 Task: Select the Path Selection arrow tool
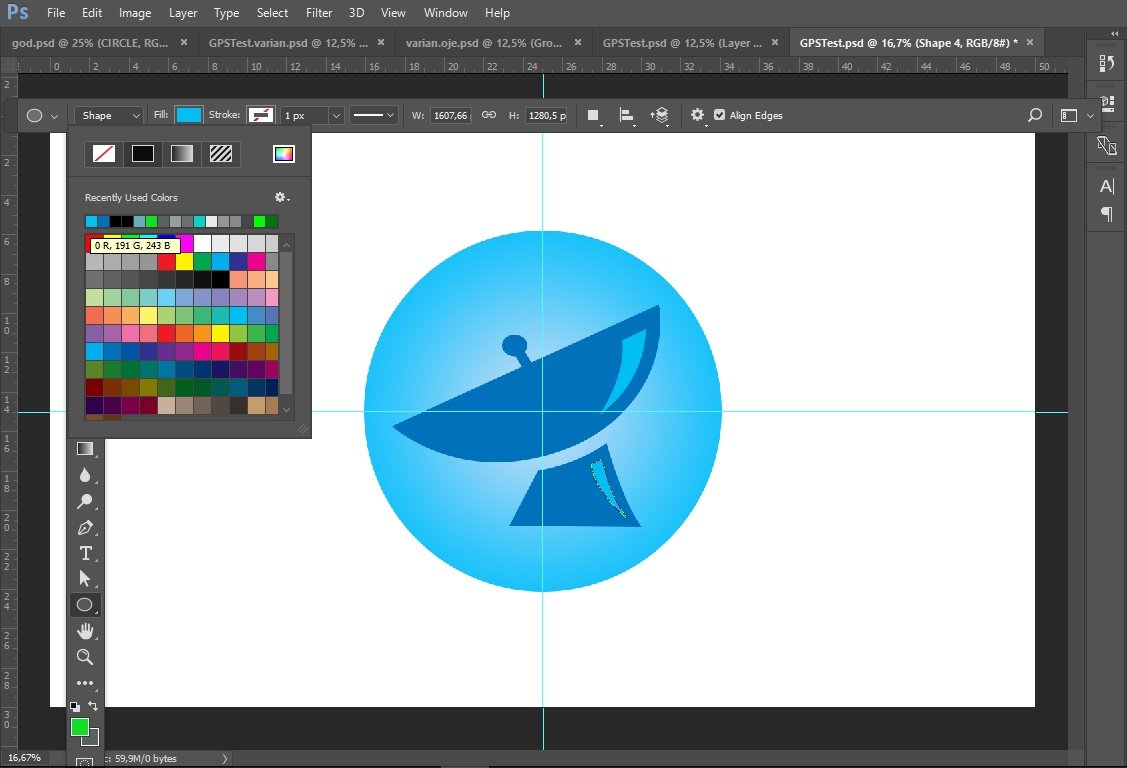tap(85, 578)
